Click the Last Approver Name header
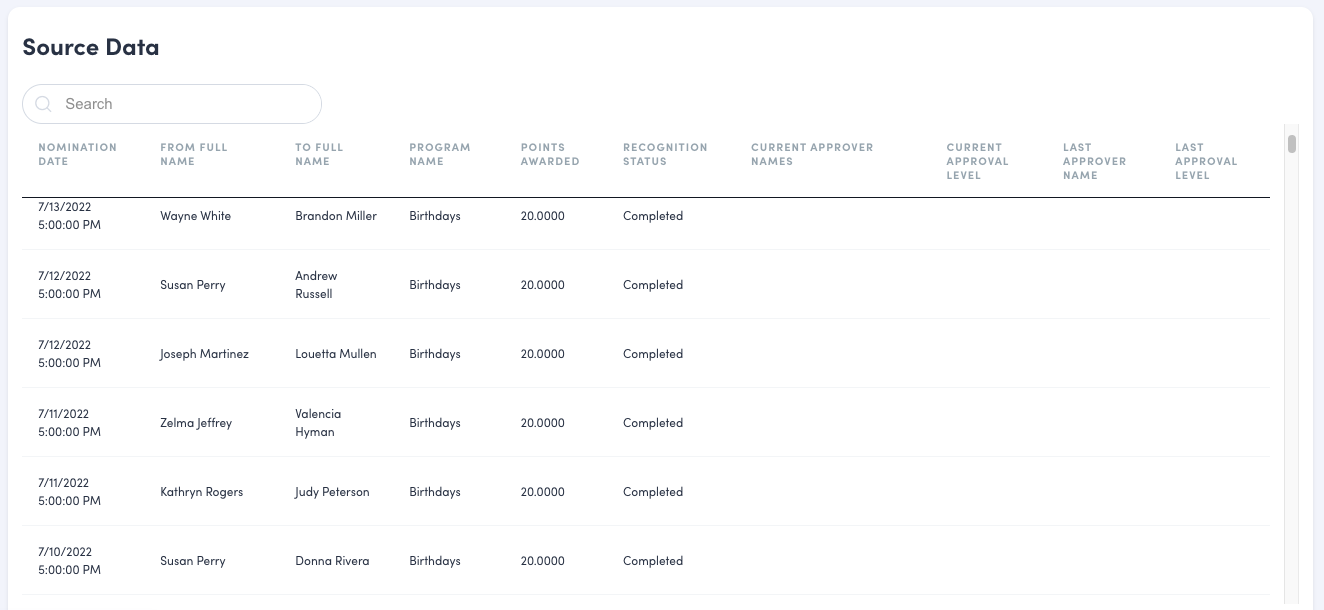The height and width of the screenshot is (610, 1324). [x=1094, y=161]
